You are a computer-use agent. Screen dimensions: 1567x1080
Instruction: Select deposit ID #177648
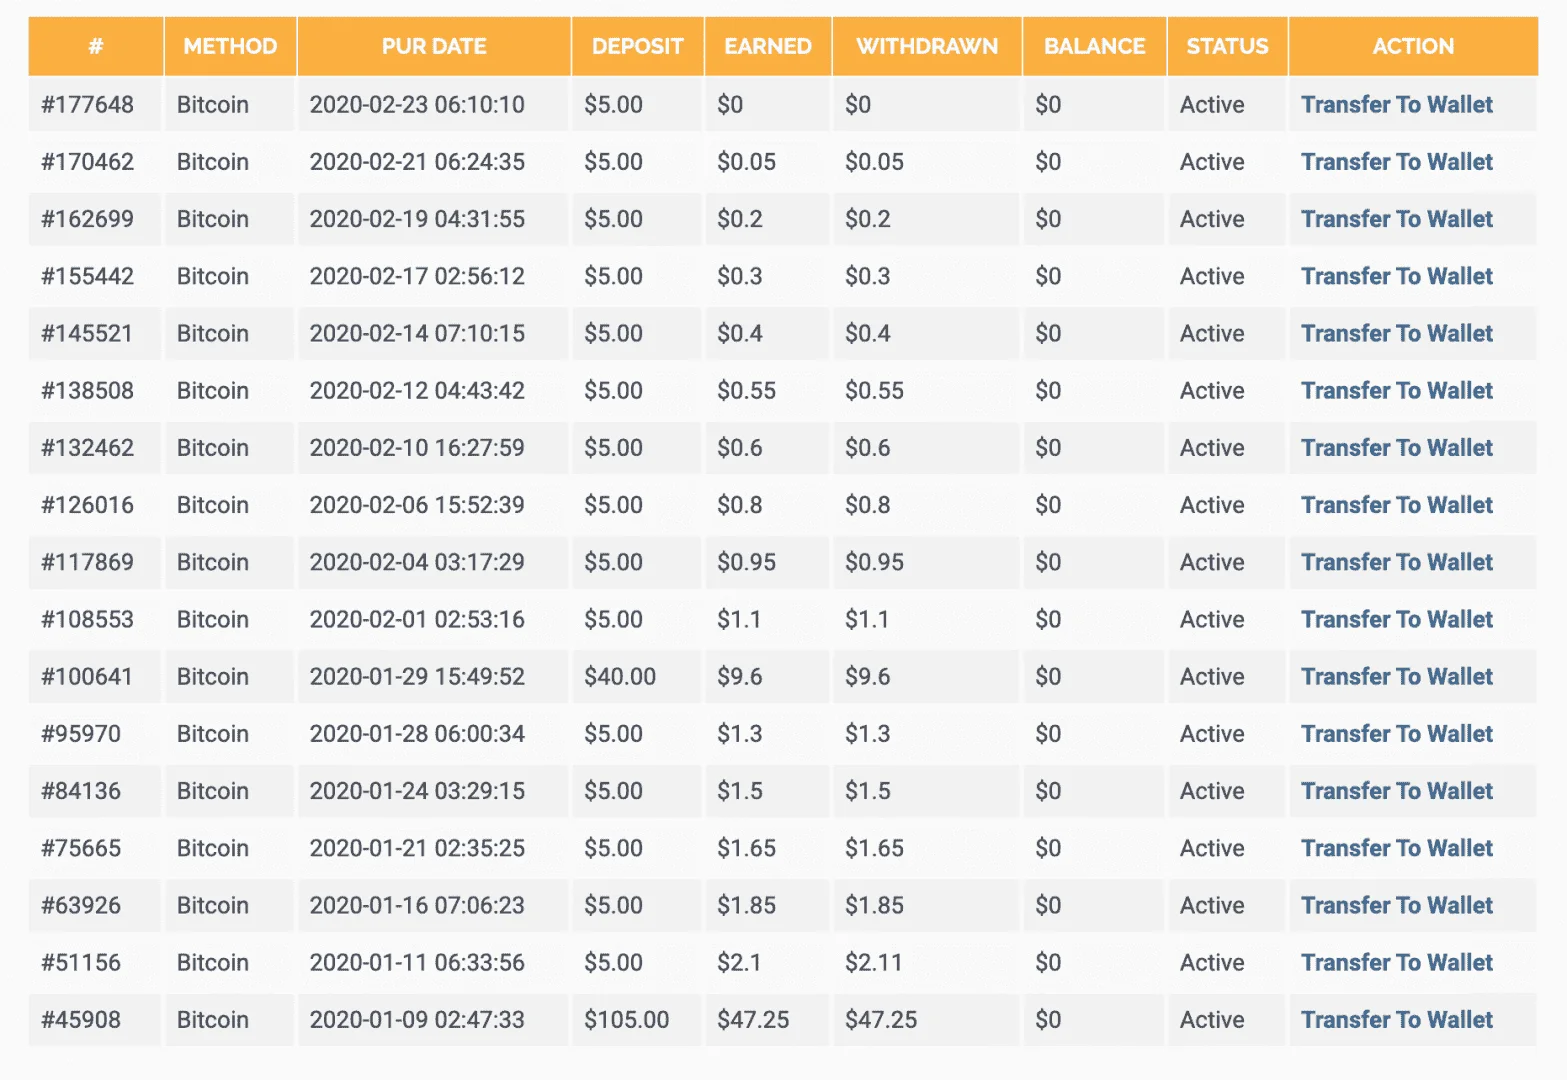pos(87,105)
